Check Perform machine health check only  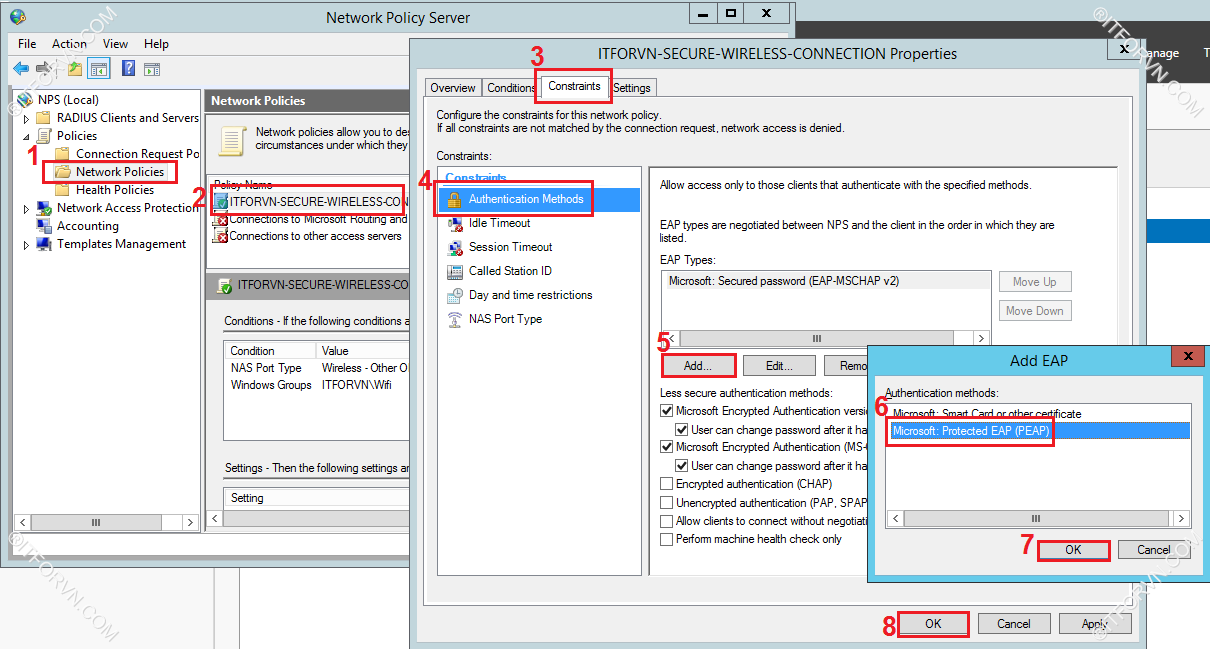click(x=667, y=539)
